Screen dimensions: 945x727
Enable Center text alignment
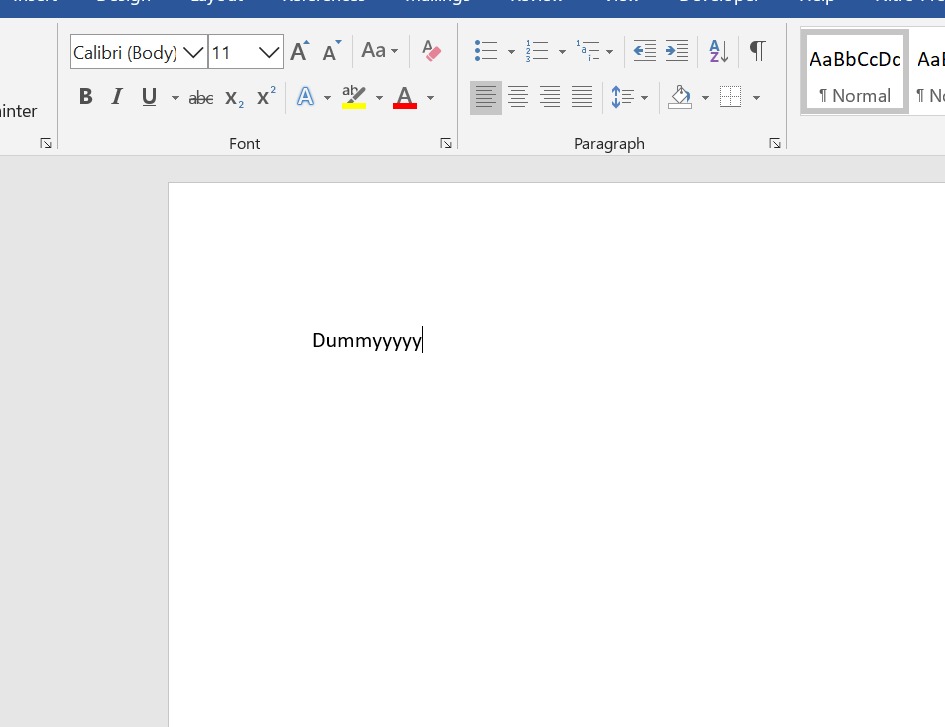(x=518, y=97)
